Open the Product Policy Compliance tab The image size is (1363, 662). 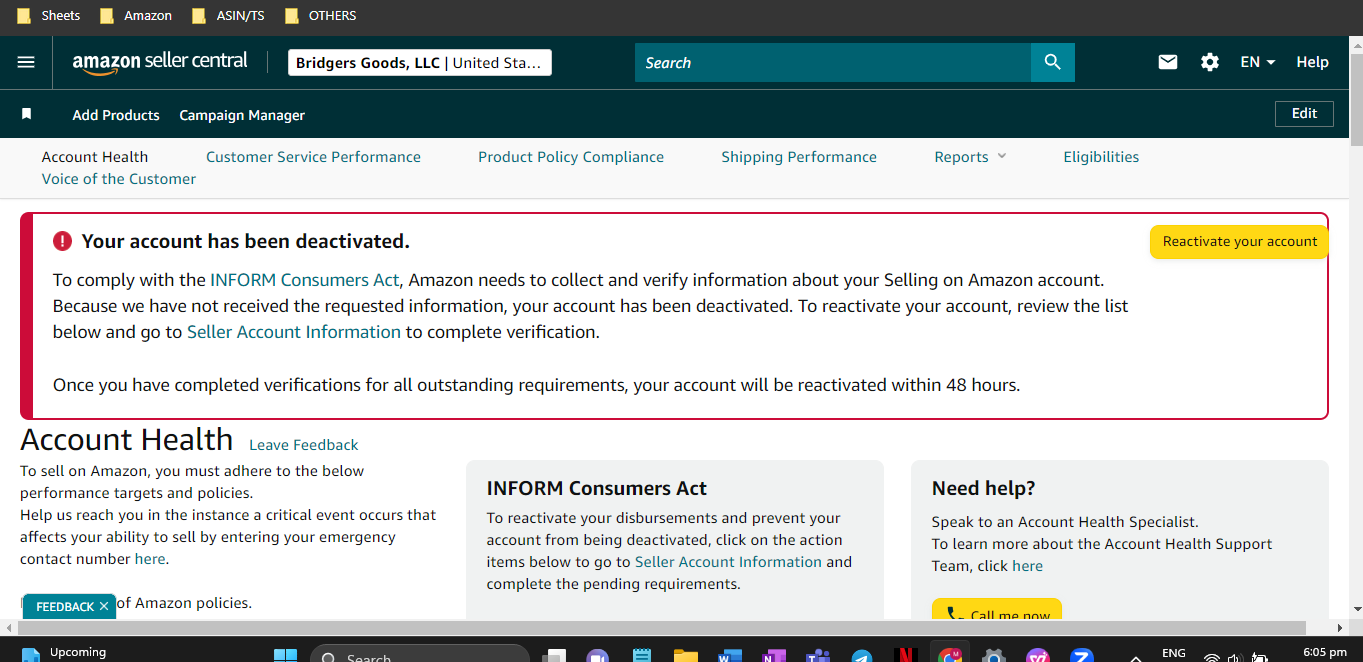click(x=571, y=157)
